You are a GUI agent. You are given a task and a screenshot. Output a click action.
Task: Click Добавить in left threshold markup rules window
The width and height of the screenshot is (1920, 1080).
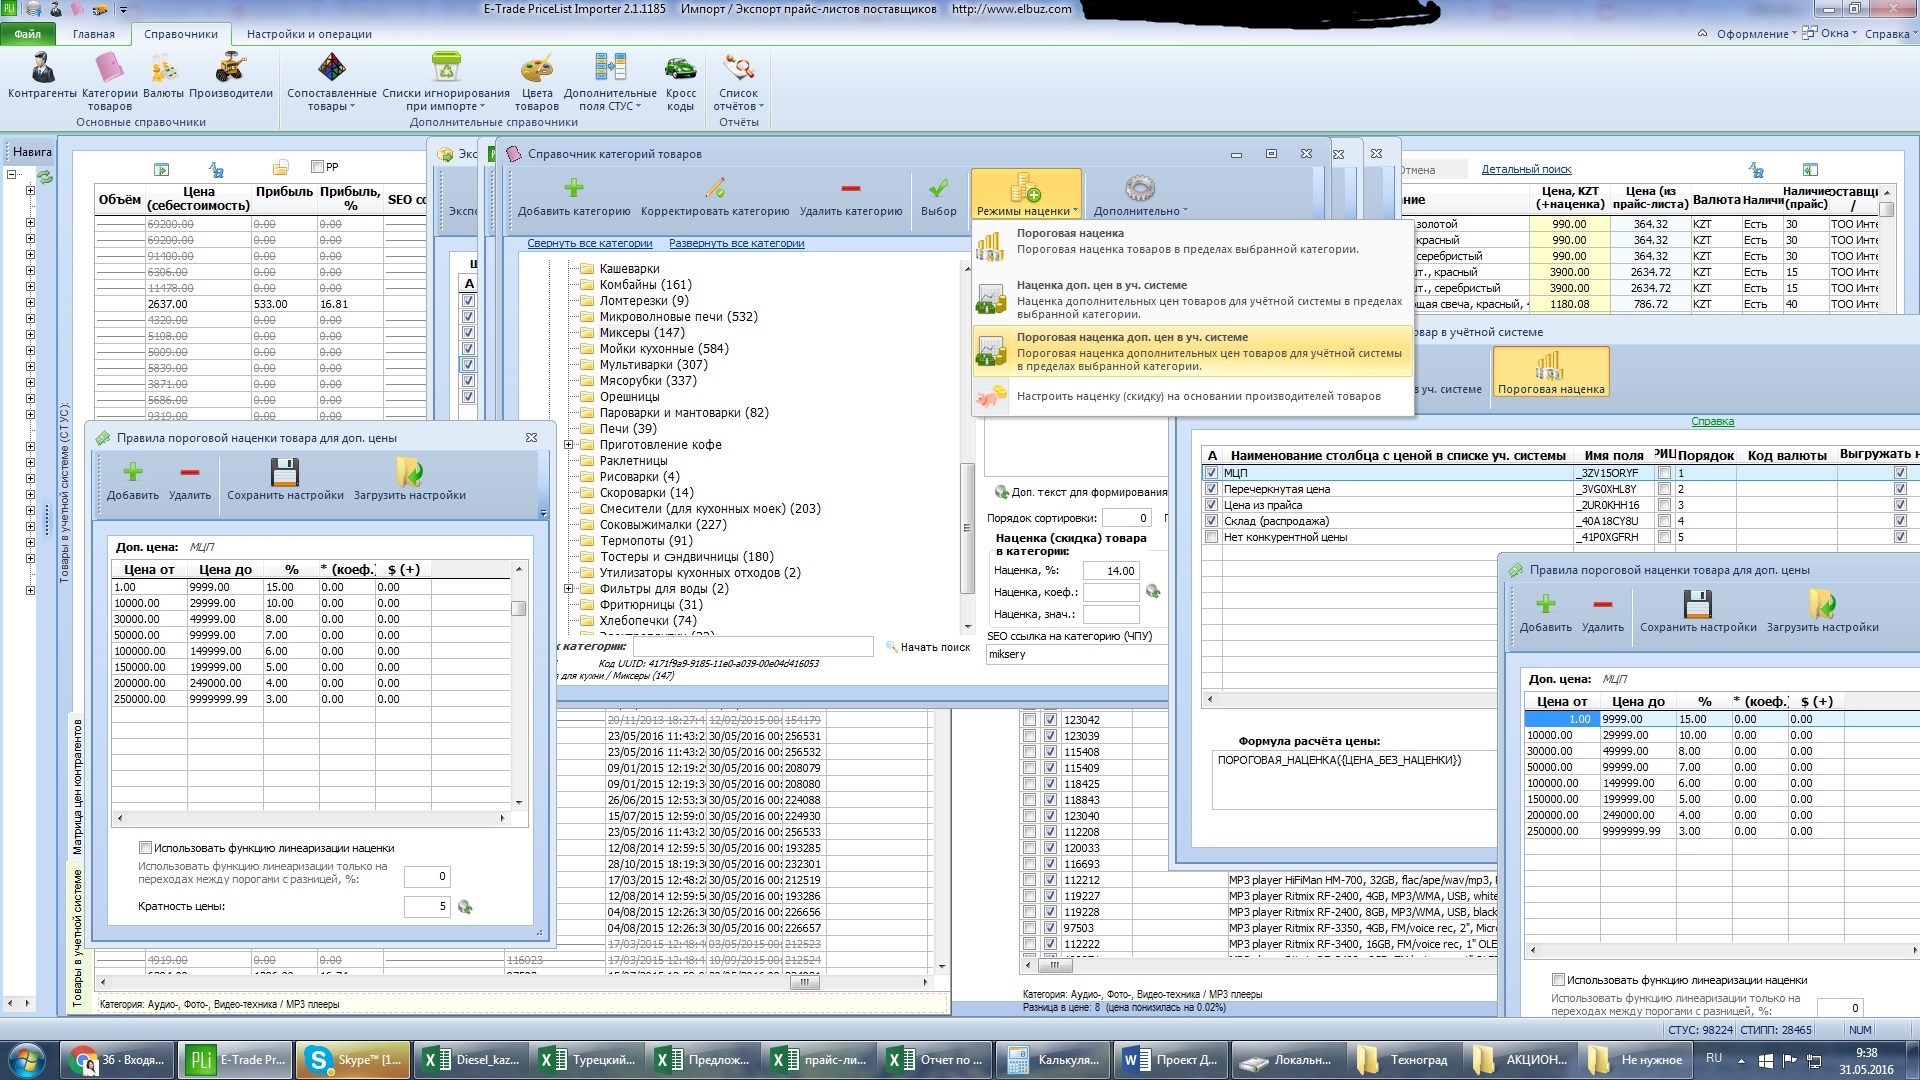pyautogui.click(x=133, y=480)
